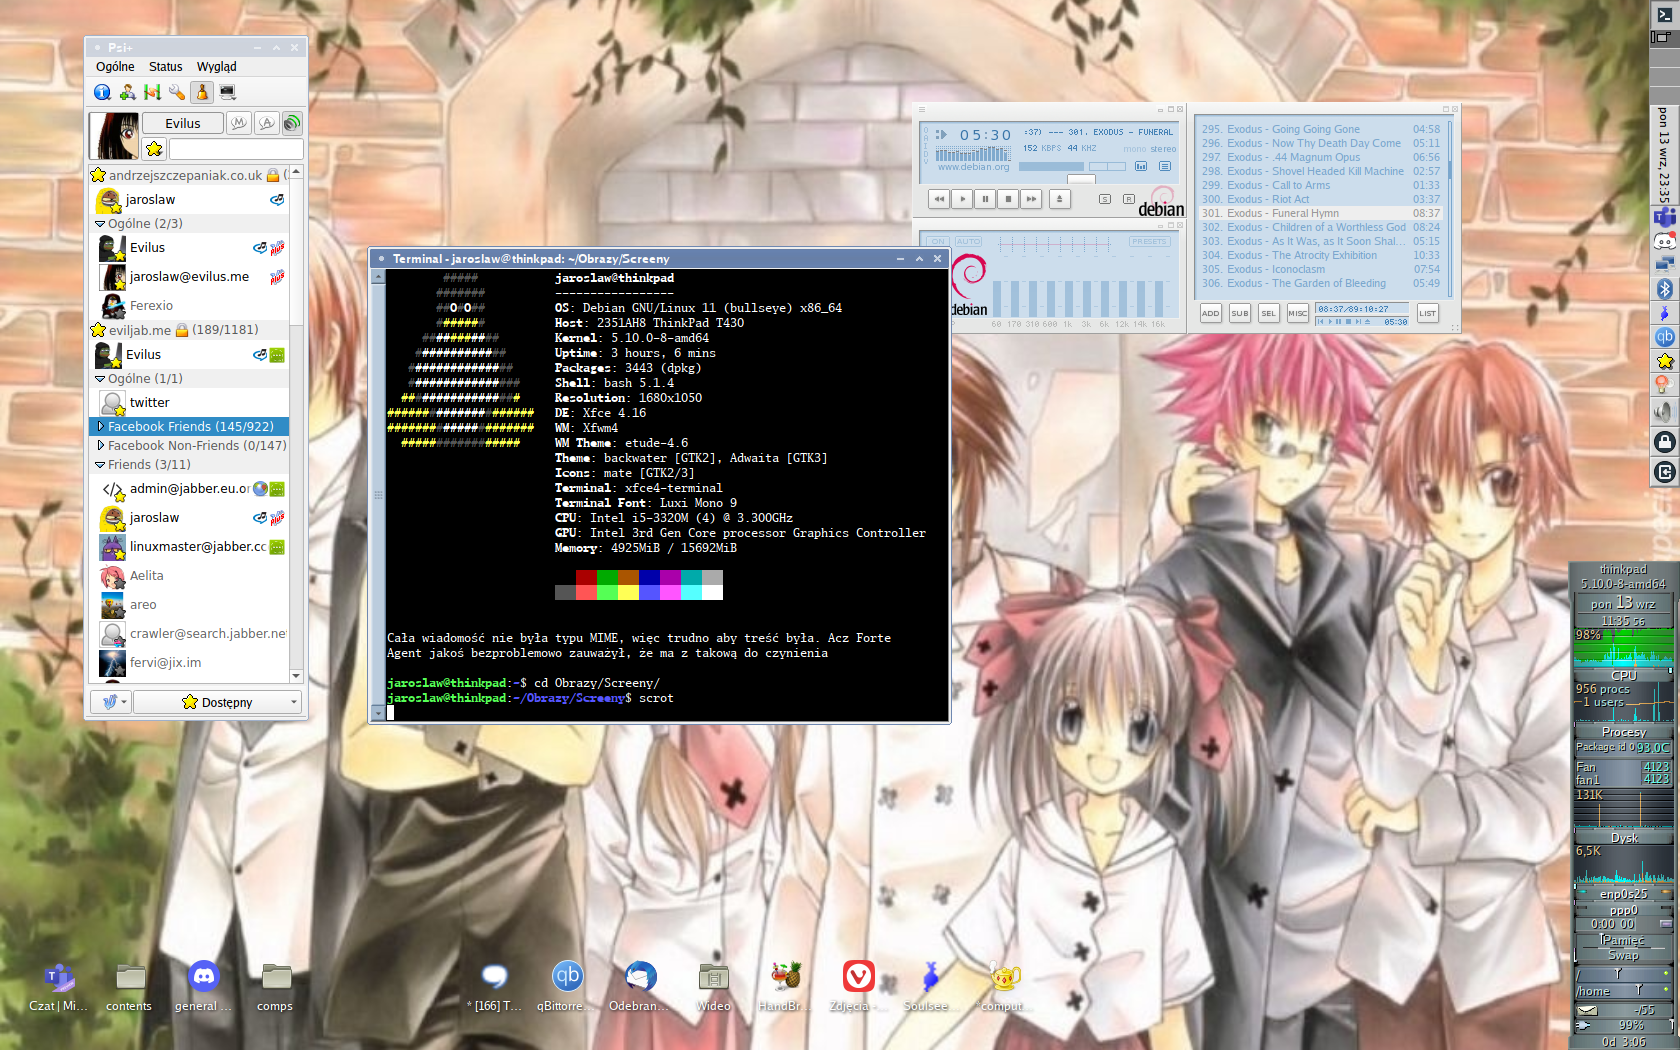Click the log out icon in right panel
The width and height of the screenshot is (1680, 1050).
point(1664,472)
